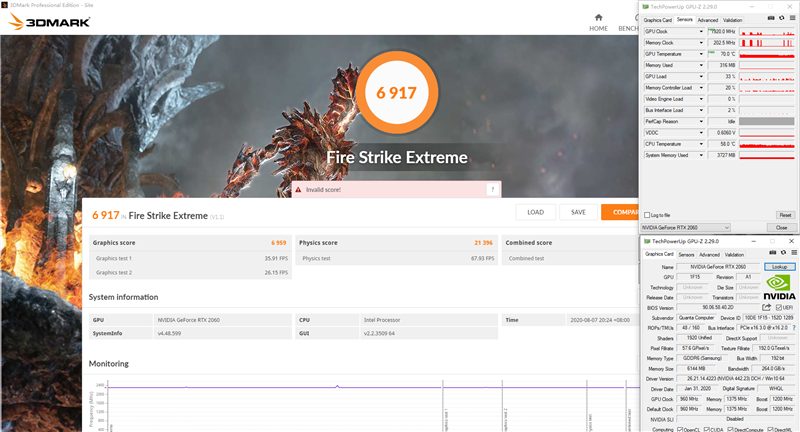The height and width of the screenshot is (432, 800).
Task: Open the Memory Controller Load dropdown
Action: pos(701,88)
